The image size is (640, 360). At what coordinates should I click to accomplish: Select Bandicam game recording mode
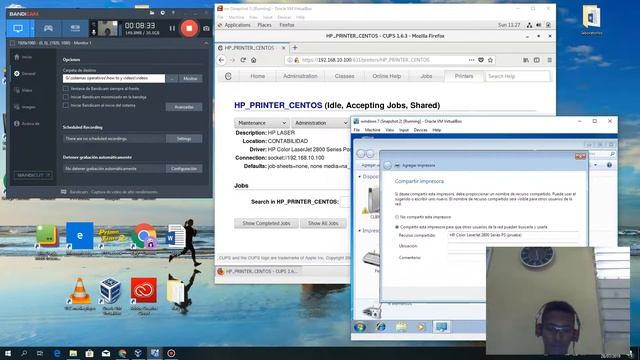click(48, 29)
